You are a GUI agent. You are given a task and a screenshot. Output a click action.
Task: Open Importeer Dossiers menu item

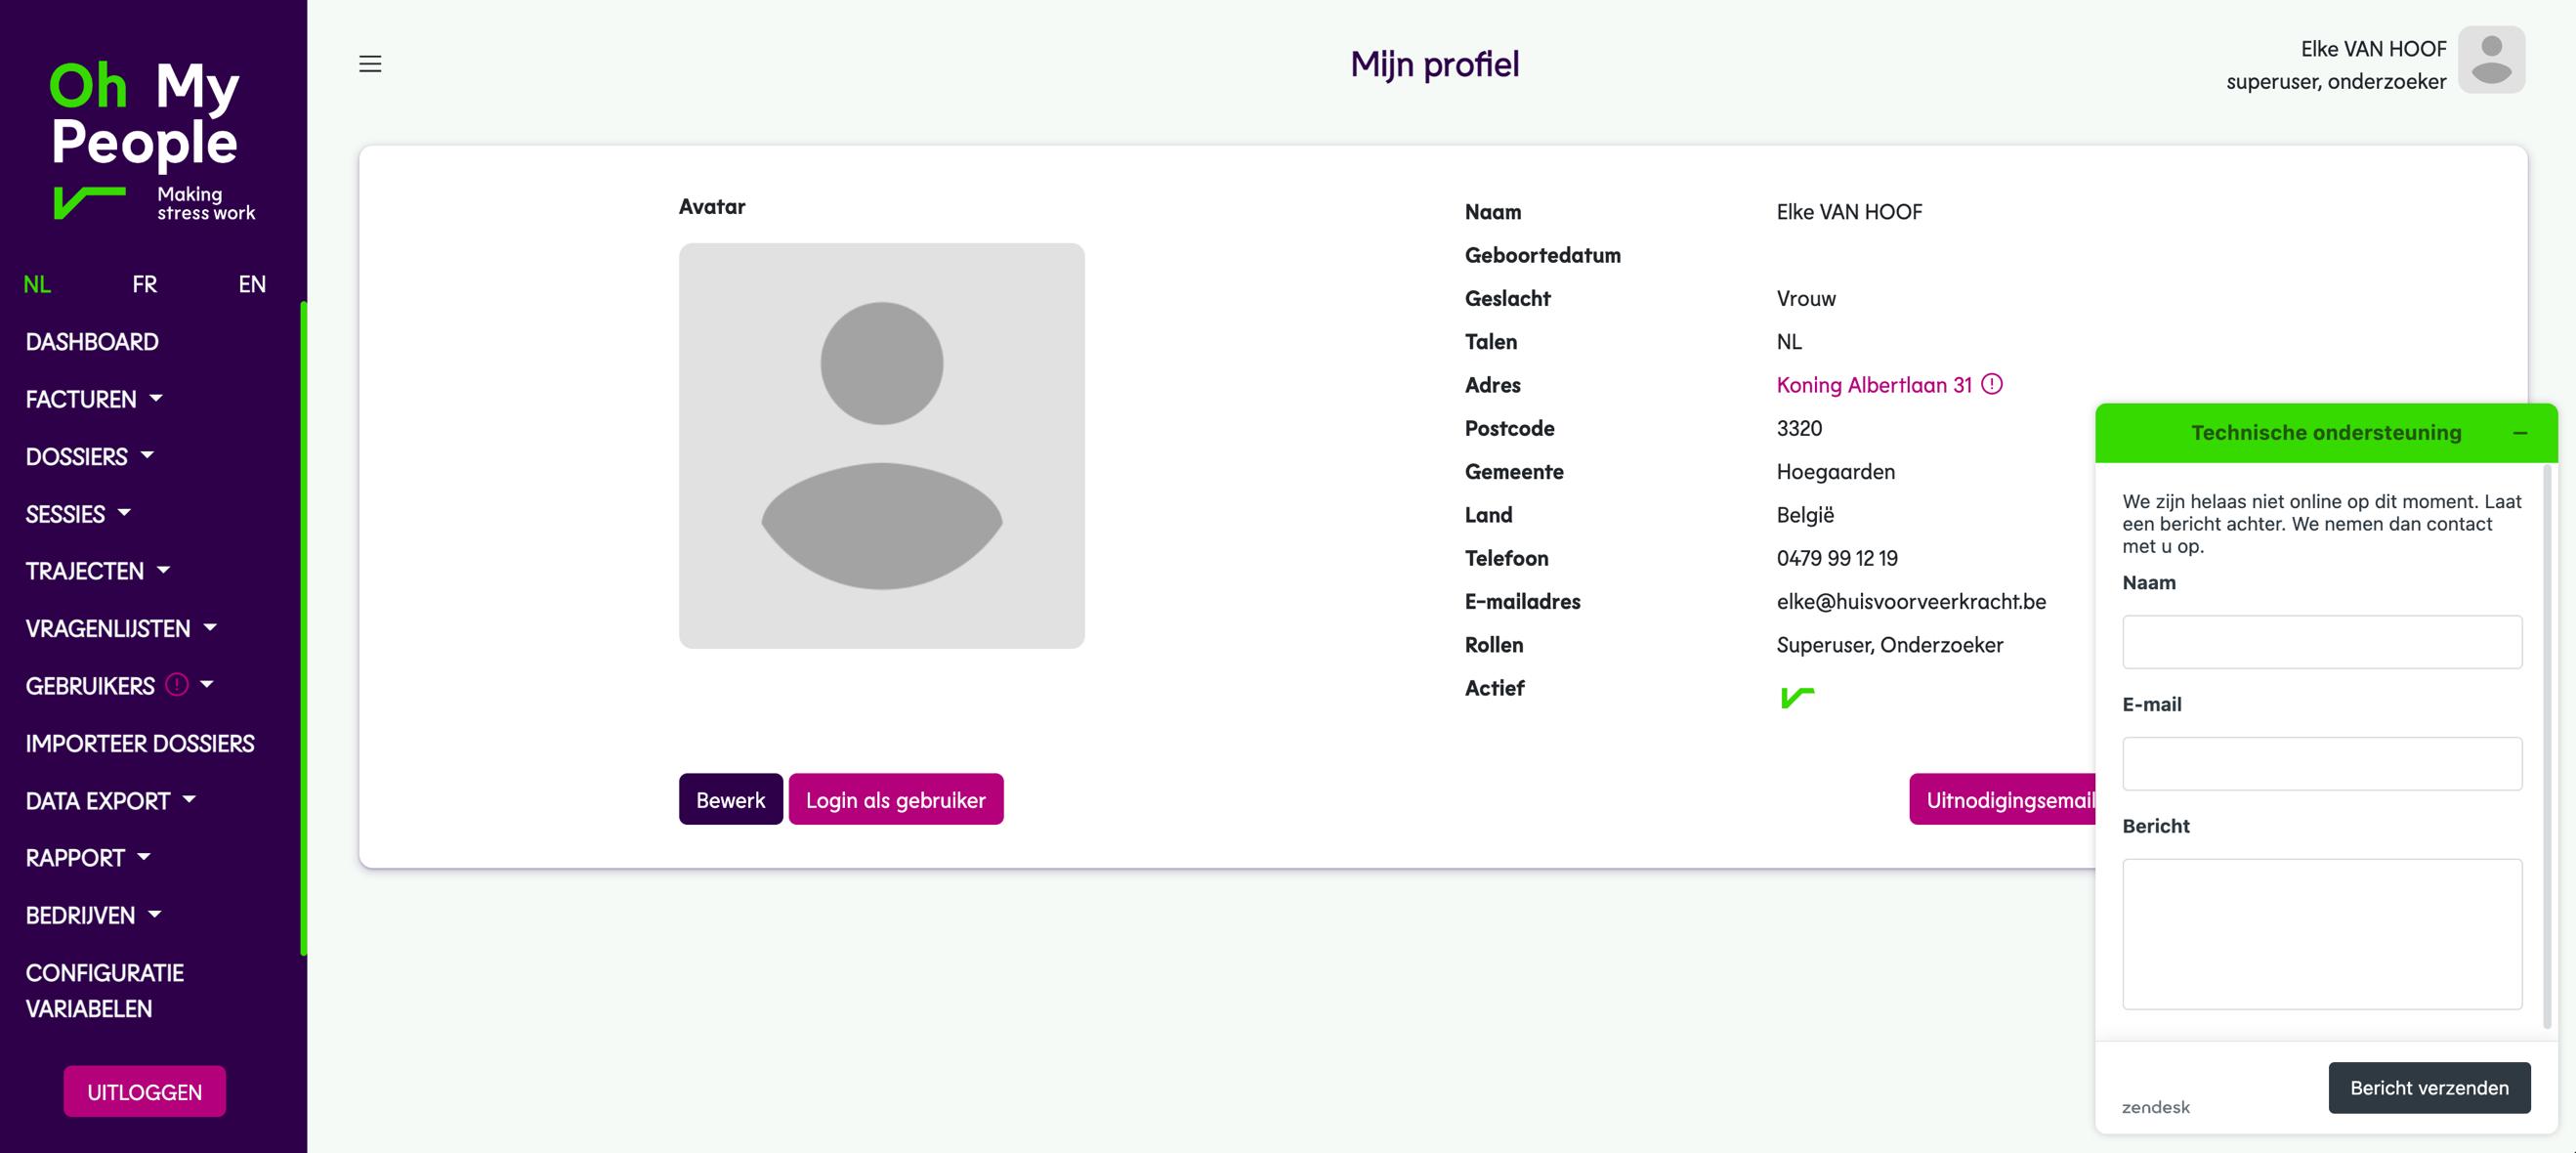pyautogui.click(x=140, y=743)
